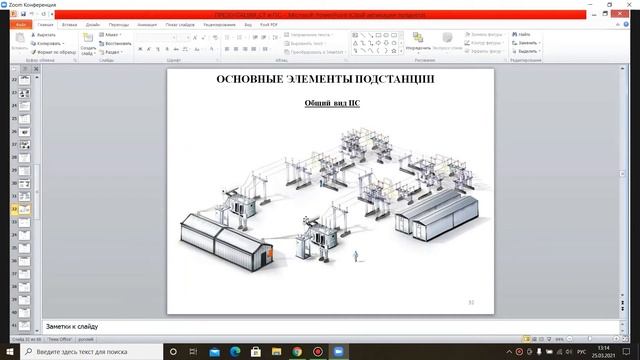Open Google Chrome from the taskbar
Screen dimensions: 640x360
(297, 351)
